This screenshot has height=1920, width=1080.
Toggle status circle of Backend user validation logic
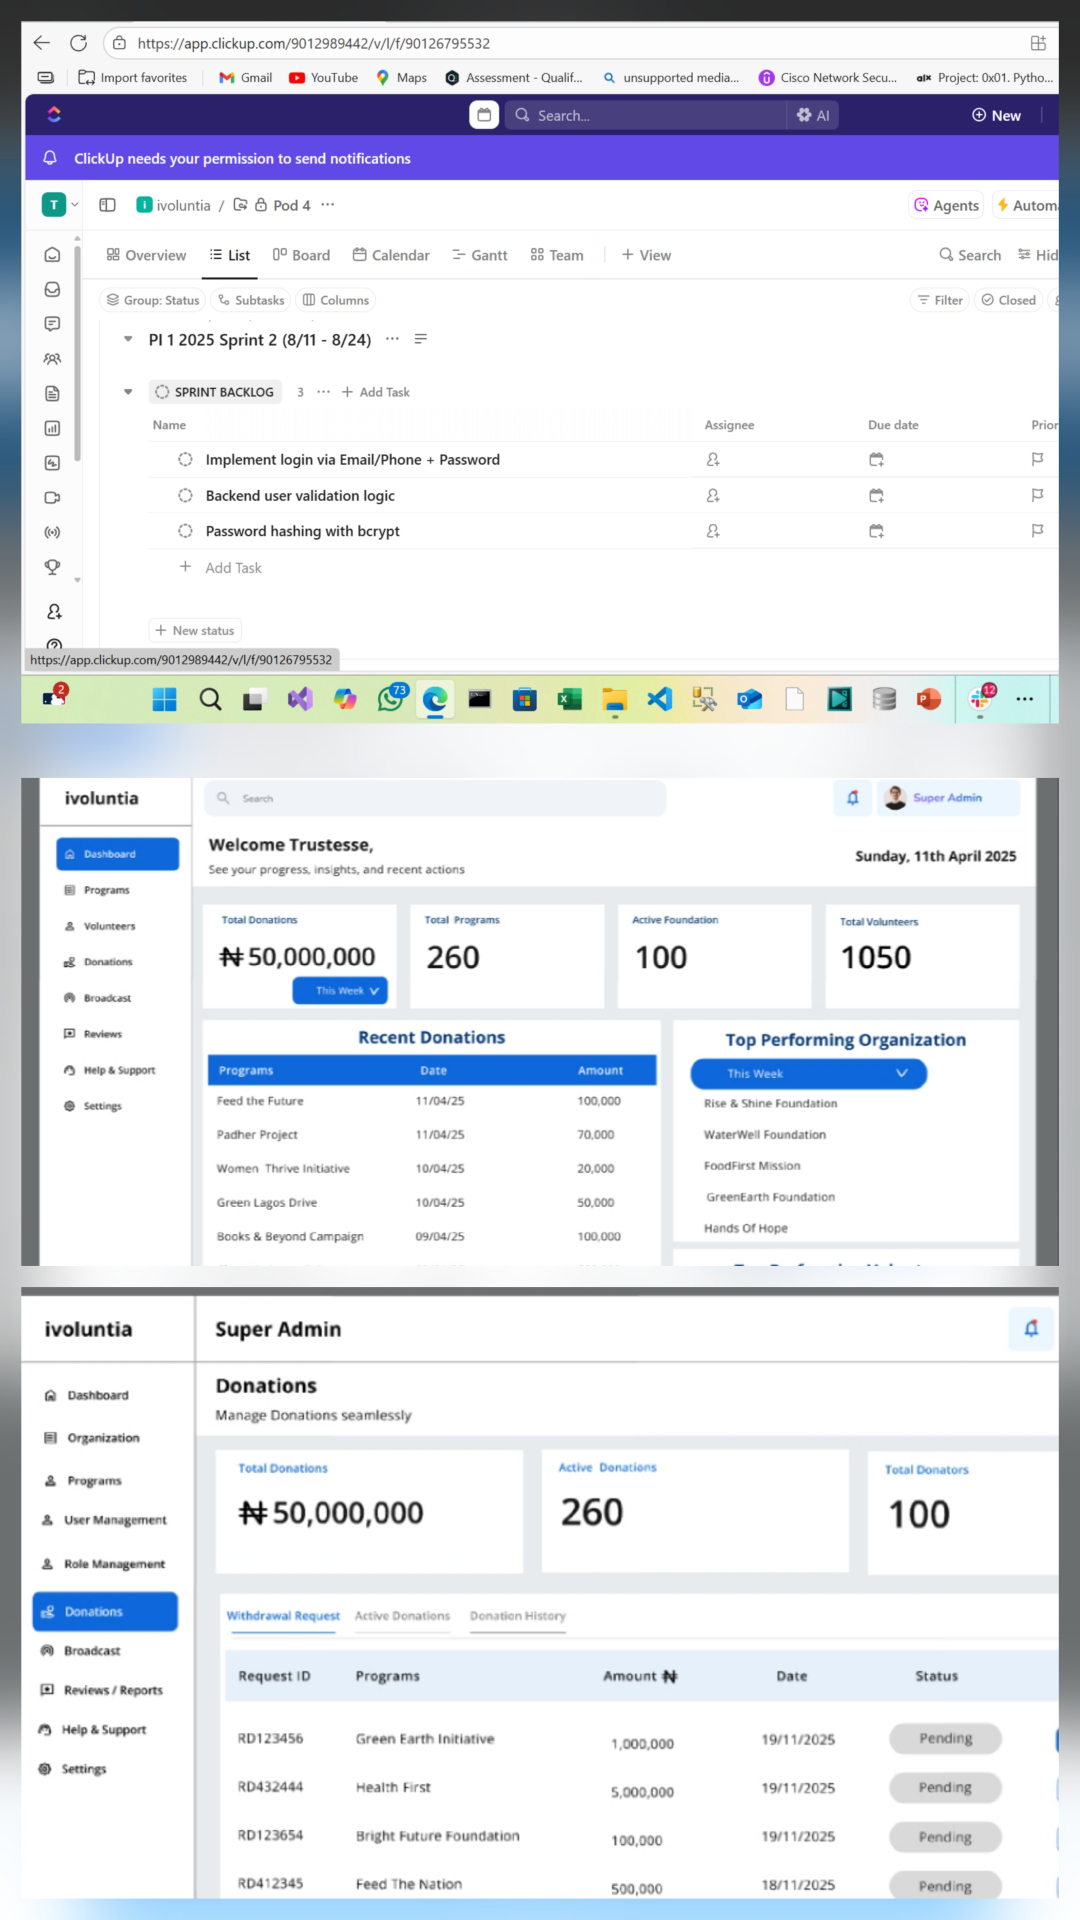(185, 495)
